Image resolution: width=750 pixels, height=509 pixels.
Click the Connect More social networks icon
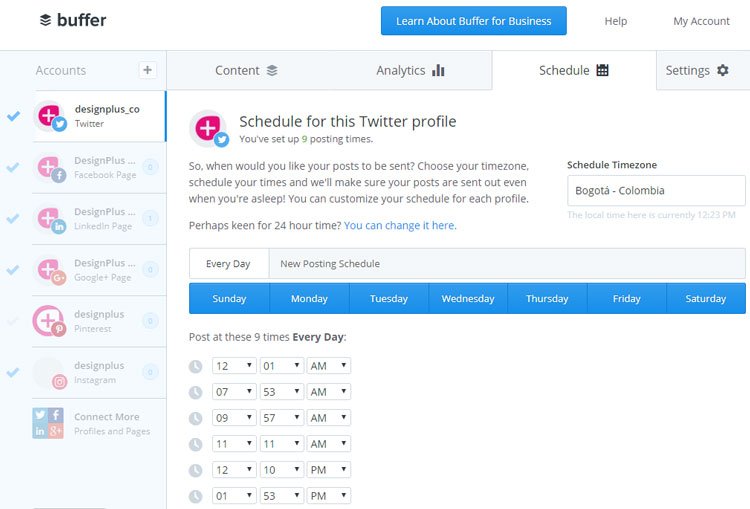point(48,423)
